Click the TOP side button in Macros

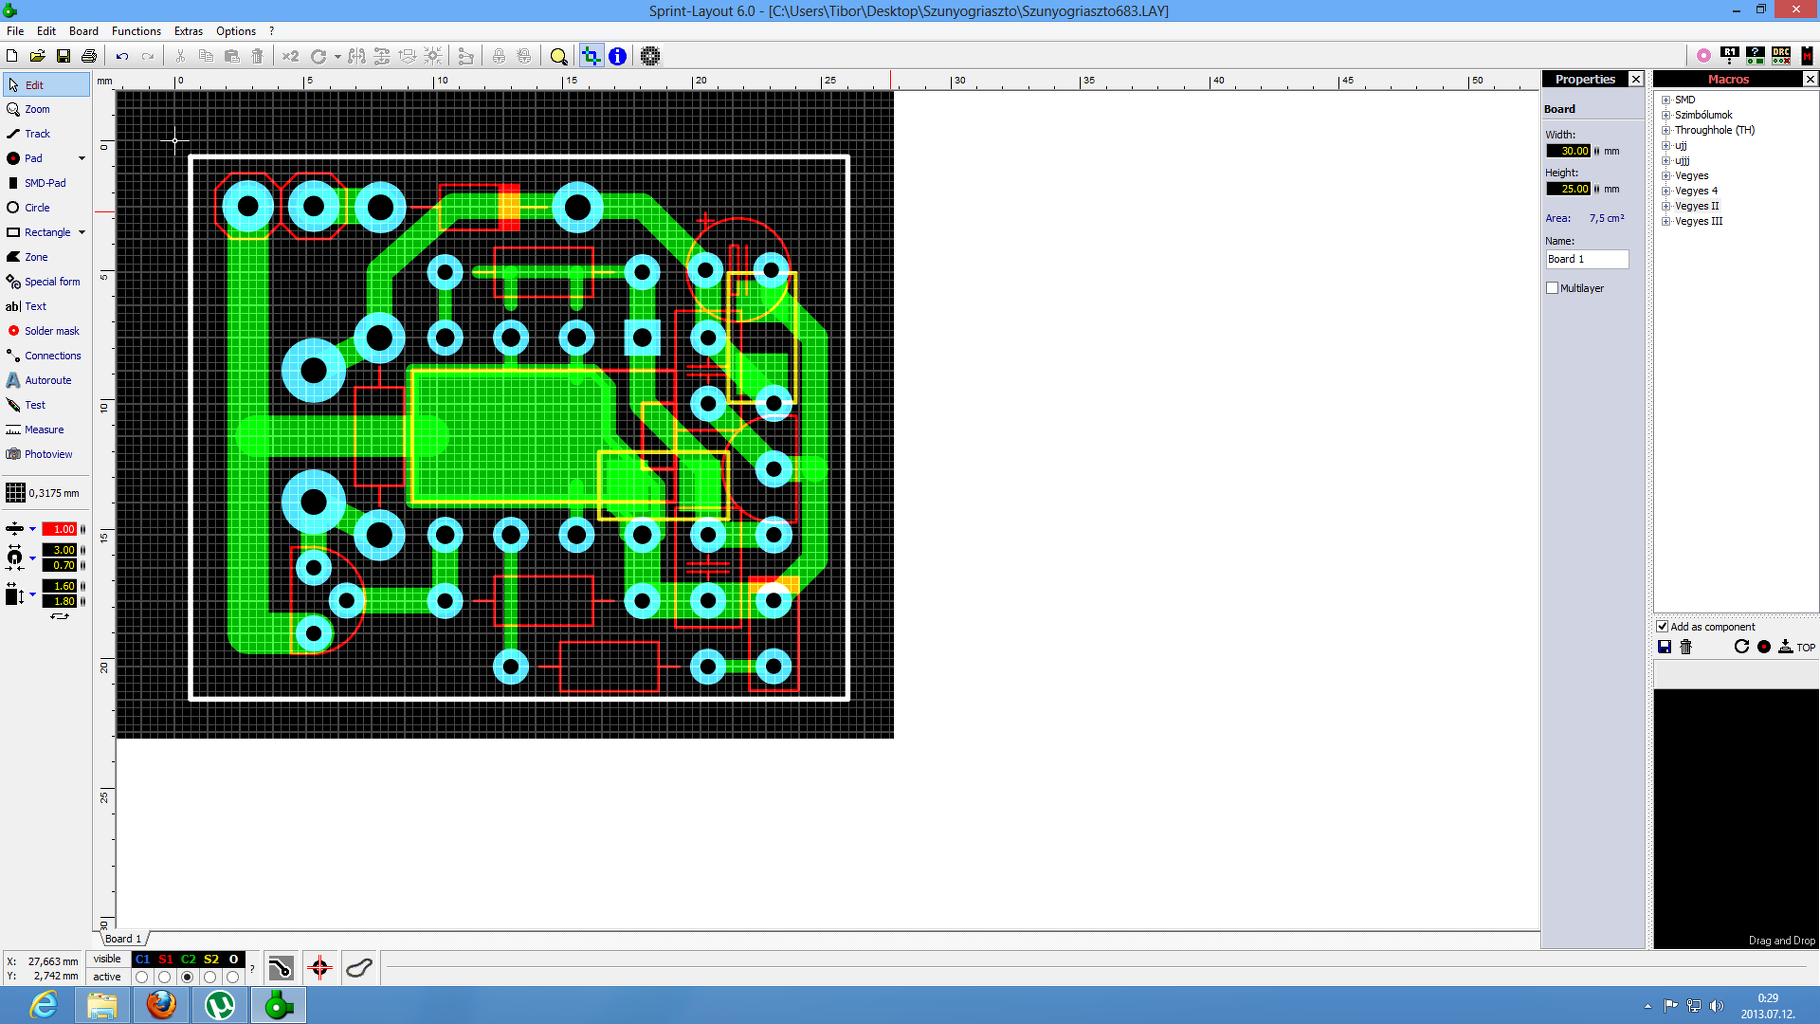1796,647
